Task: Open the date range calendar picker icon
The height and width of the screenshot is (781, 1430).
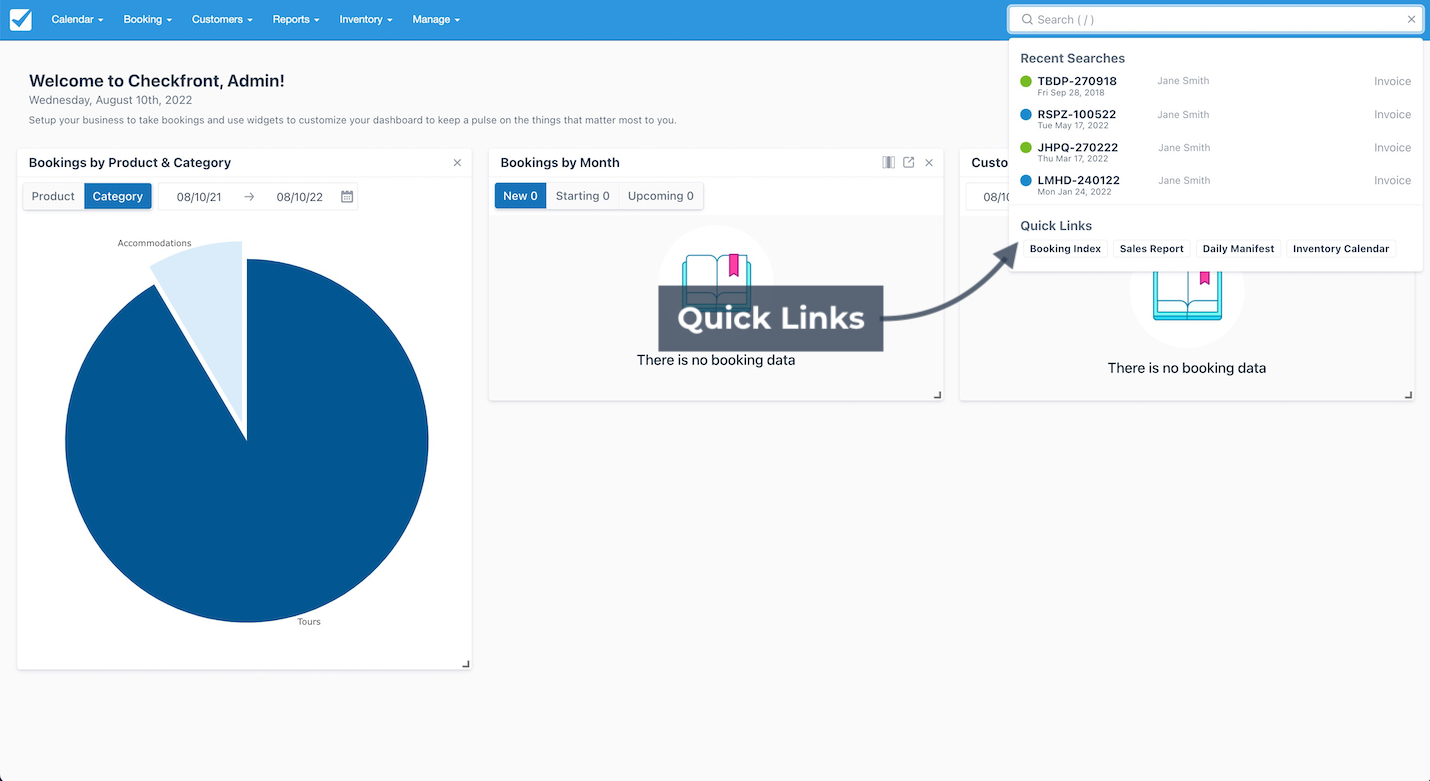Action: 347,197
